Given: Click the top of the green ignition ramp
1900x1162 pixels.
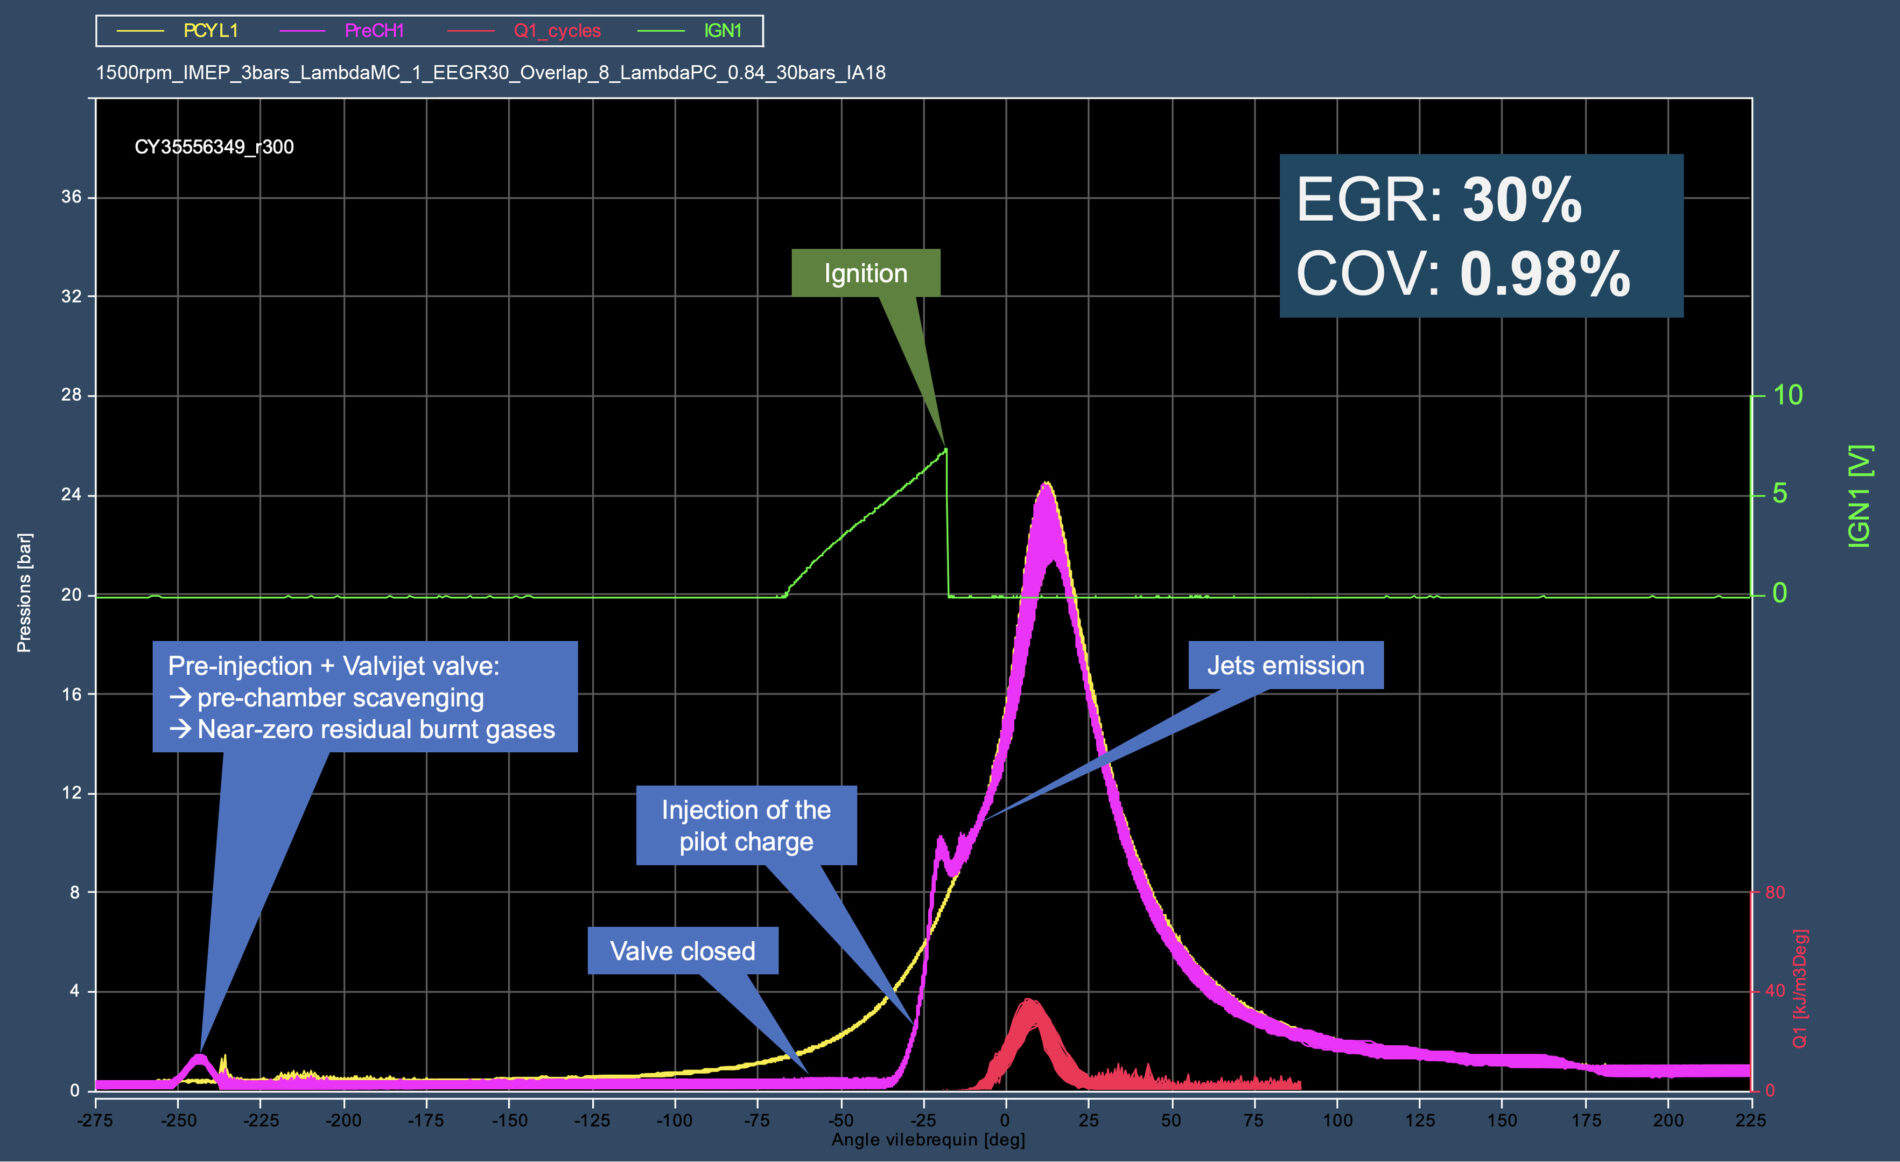Looking at the screenshot, I should point(945,451).
